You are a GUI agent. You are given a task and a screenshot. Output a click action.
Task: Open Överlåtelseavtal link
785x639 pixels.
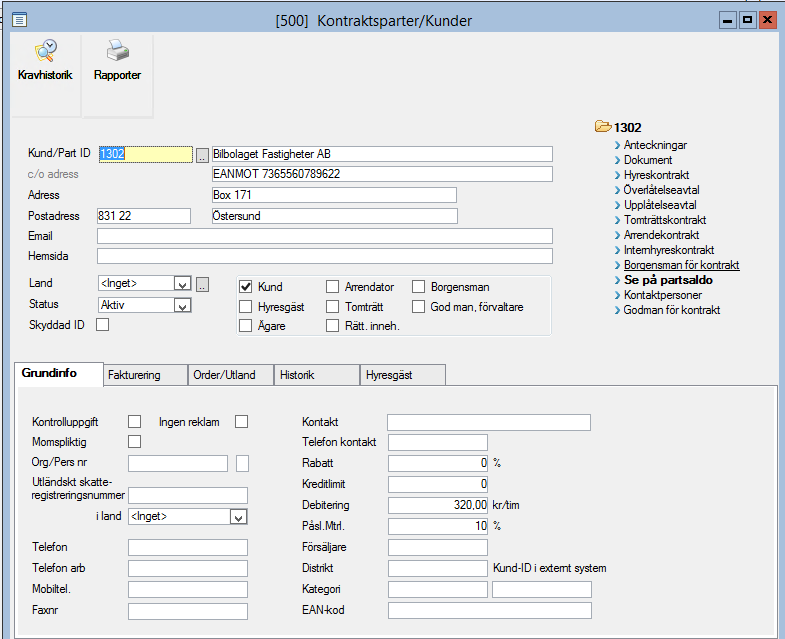(x=661, y=190)
